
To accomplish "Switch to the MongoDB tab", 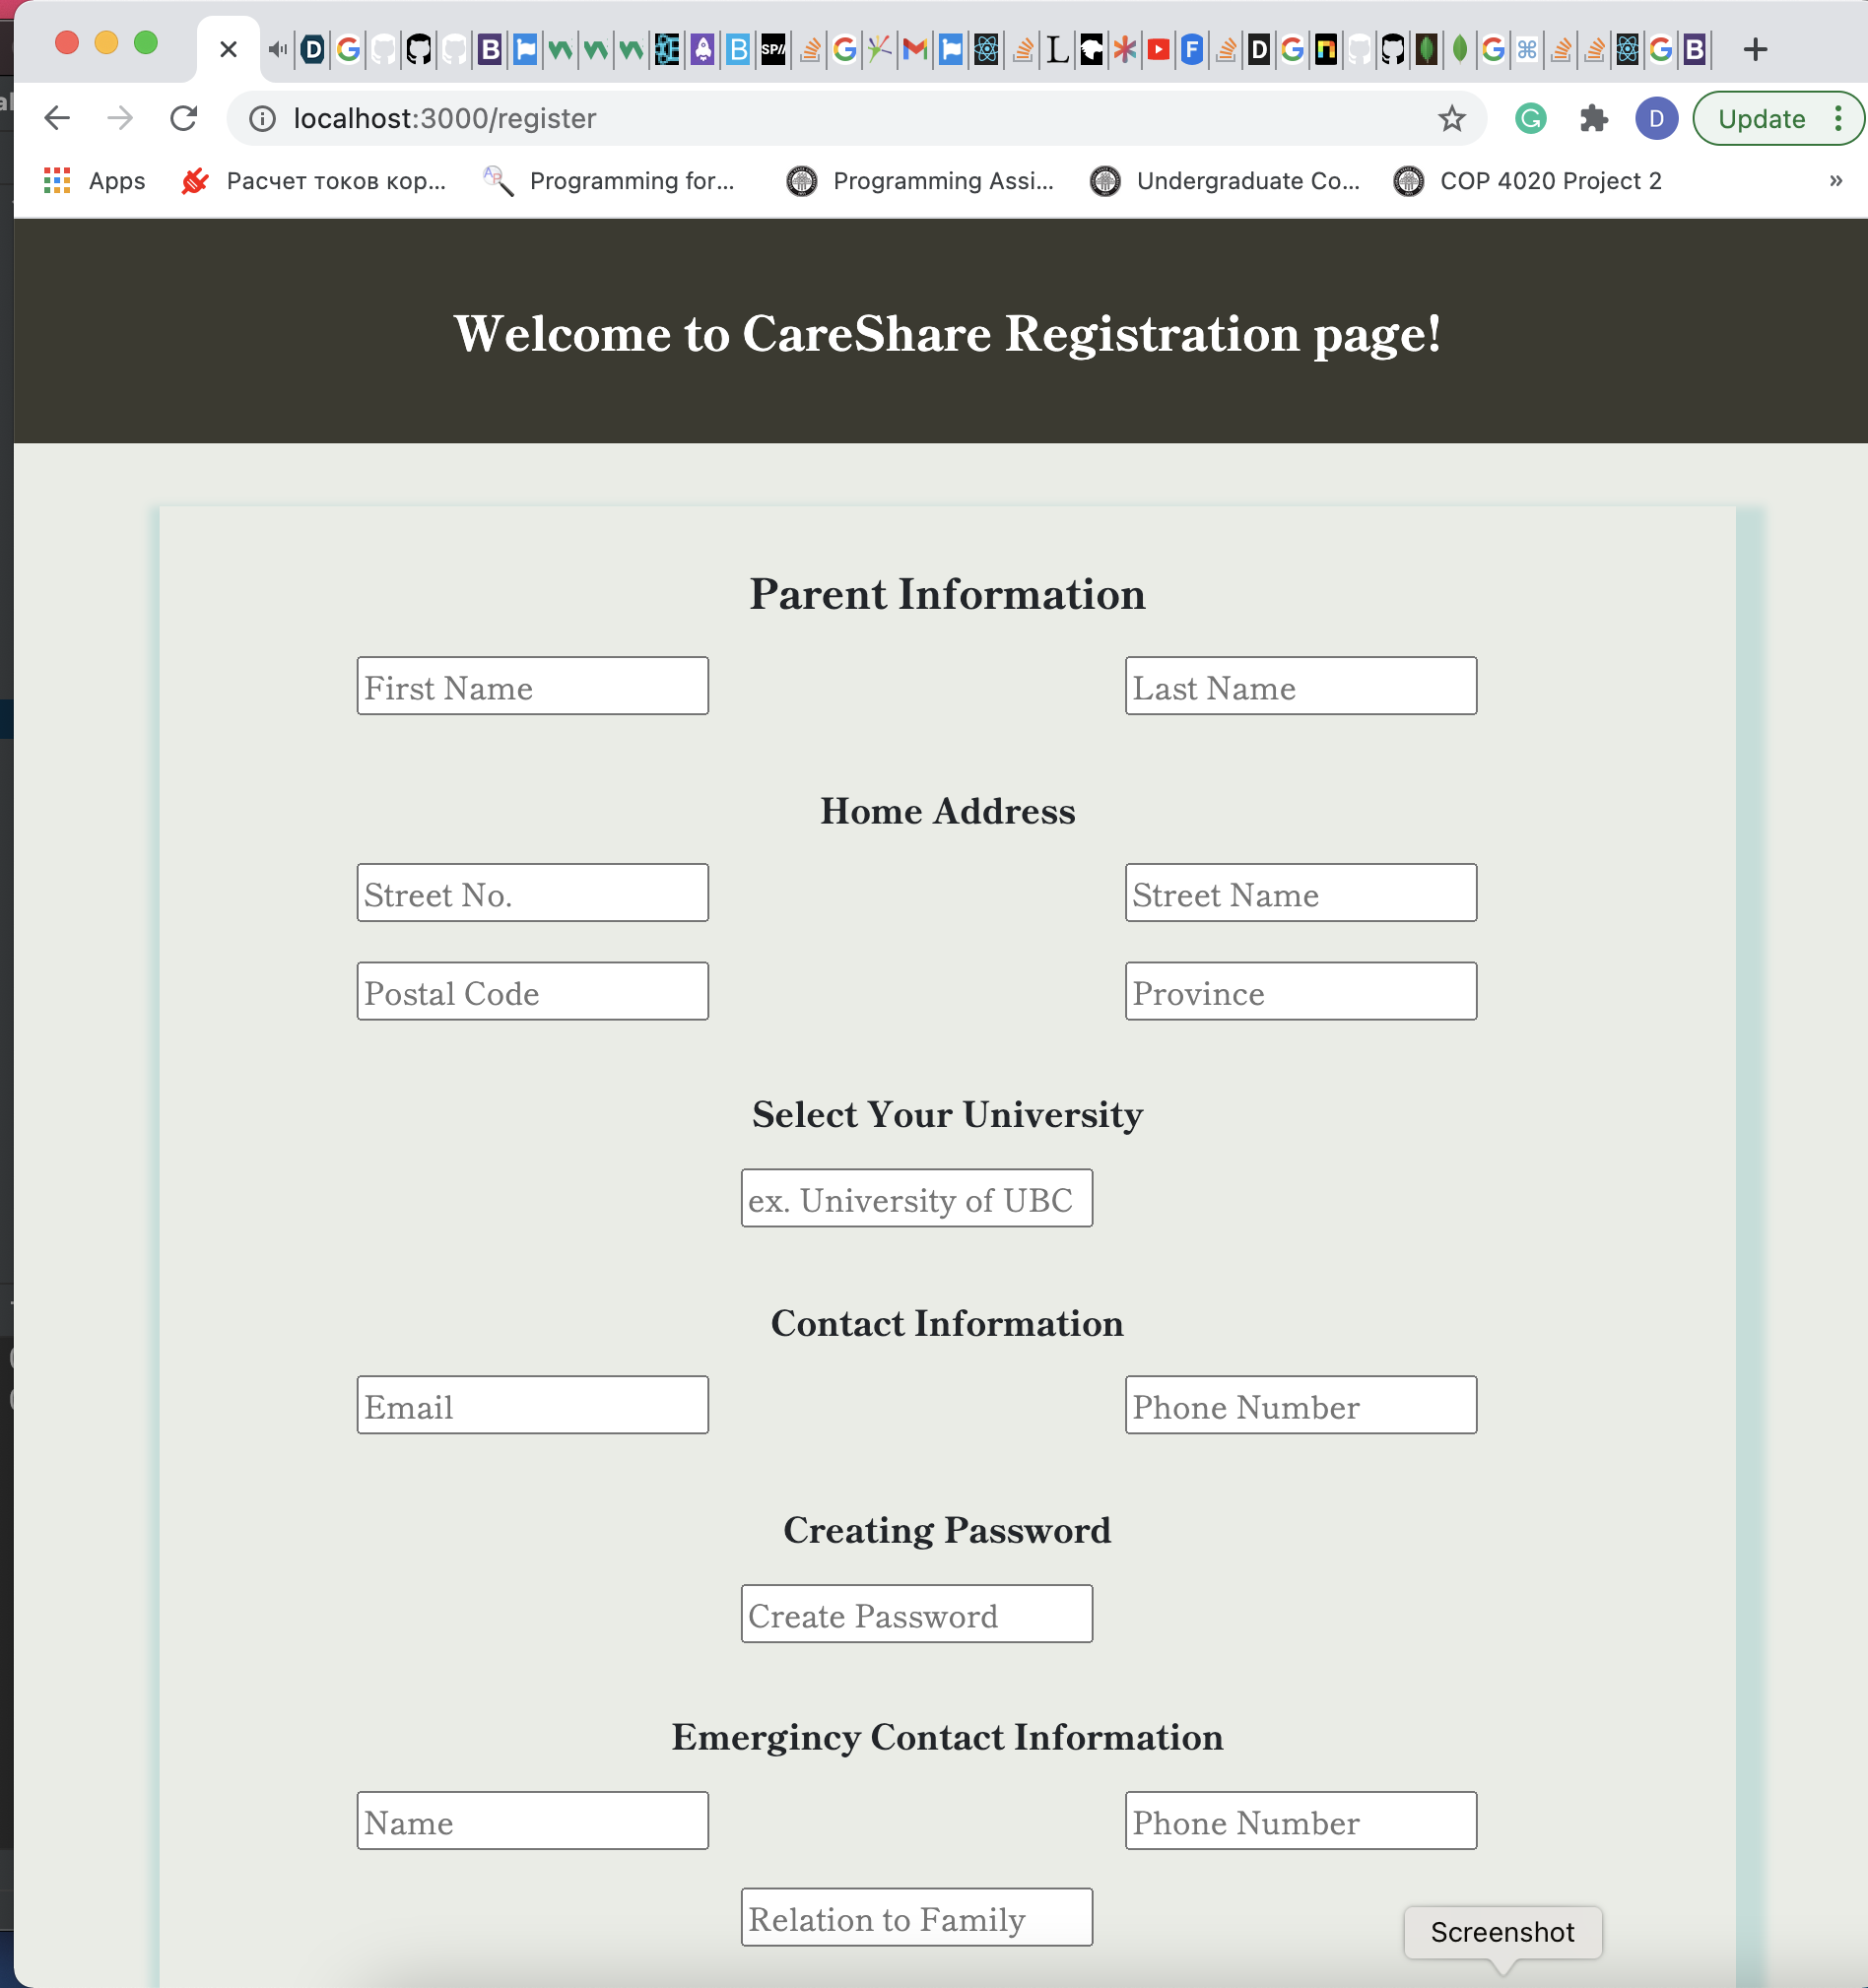I will (1461, 48).
